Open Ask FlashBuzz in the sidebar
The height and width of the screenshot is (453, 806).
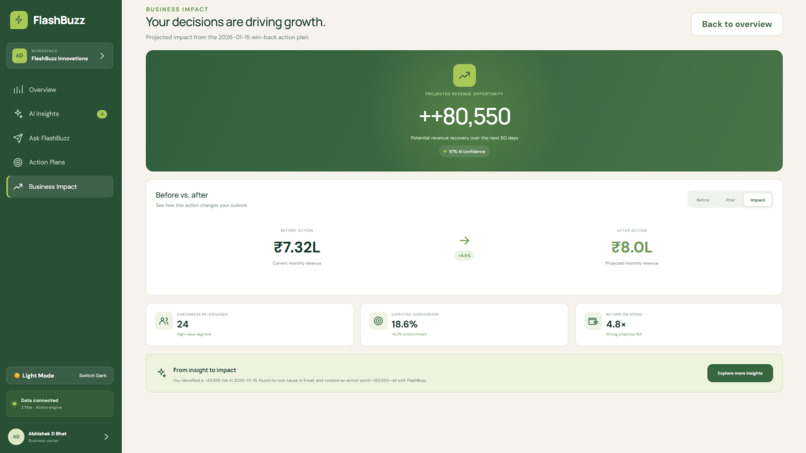pyautogui.click(x=60, y=138)
